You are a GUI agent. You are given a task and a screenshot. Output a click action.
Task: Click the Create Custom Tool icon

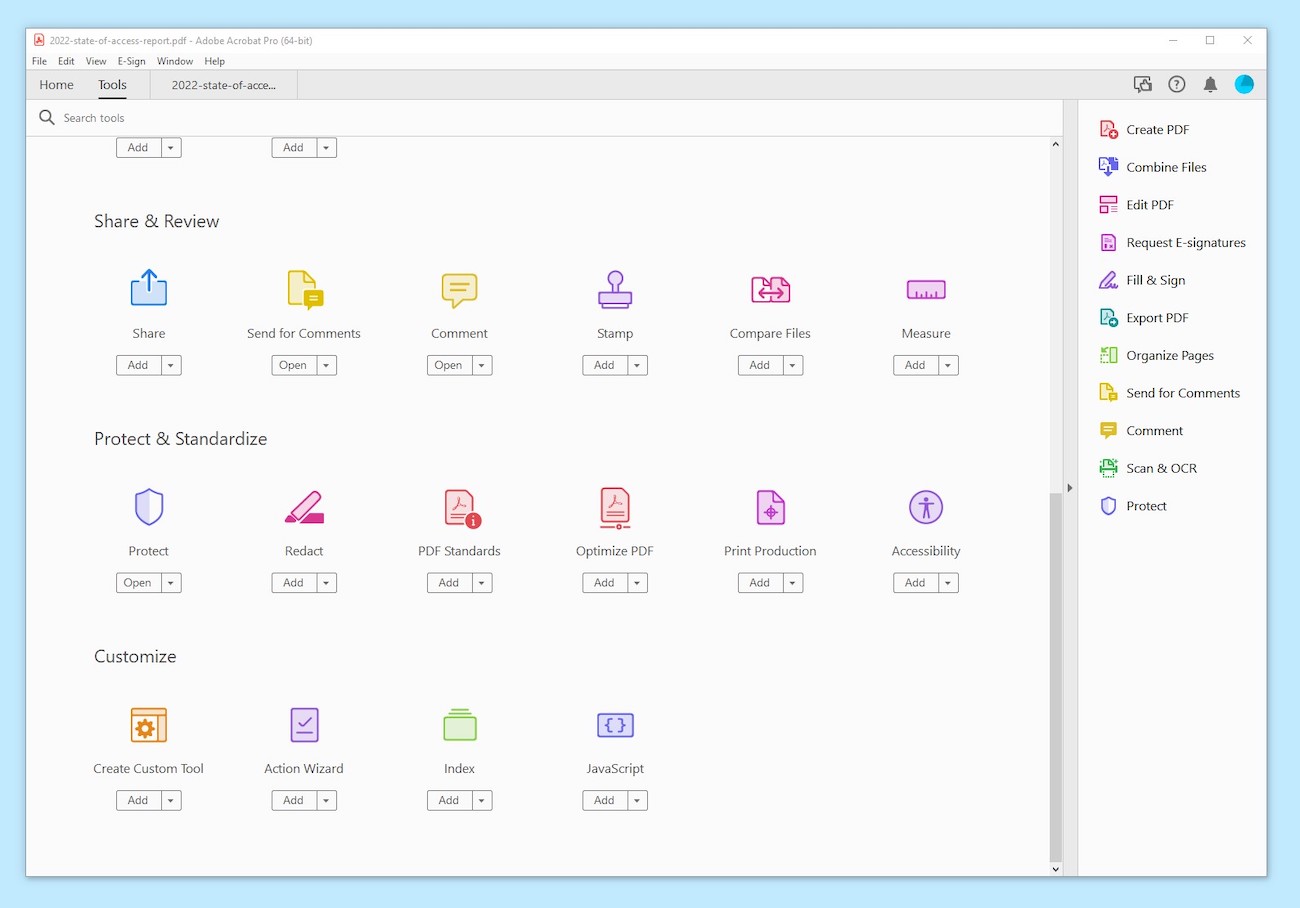(x=148, y=725)
